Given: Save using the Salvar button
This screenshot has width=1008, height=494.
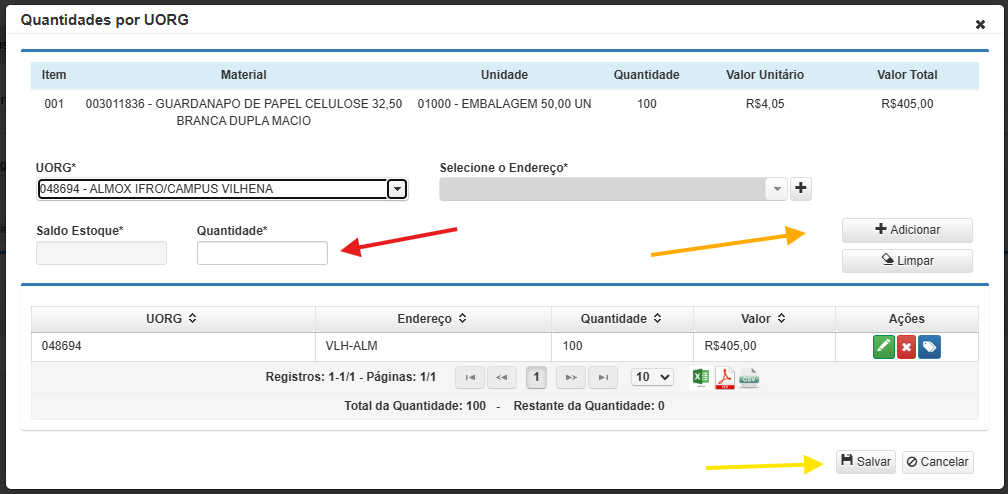Looking at the screenshot, I should [x=866, y=461].
